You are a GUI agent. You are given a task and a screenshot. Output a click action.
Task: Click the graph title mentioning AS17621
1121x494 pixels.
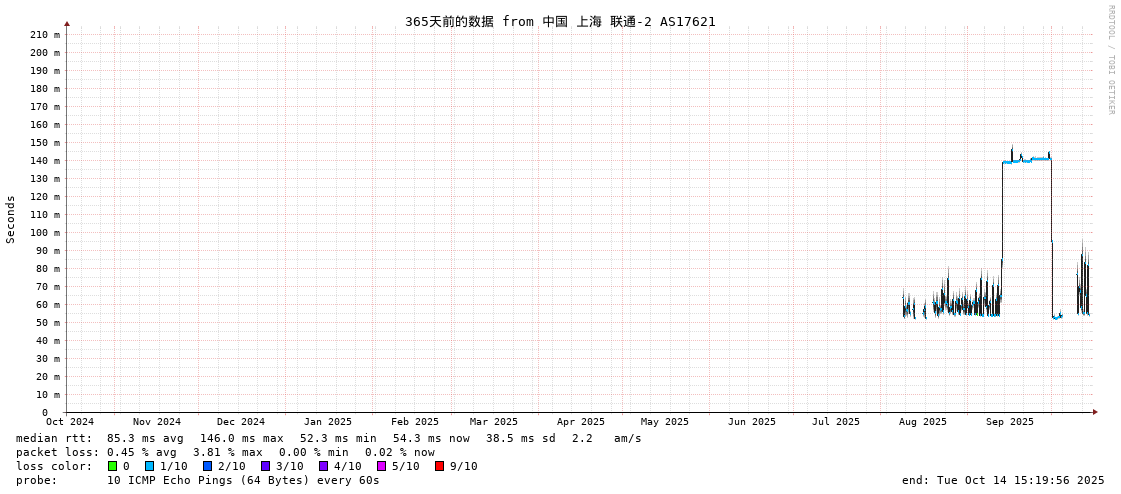pyautogui.click(x=560, y=21)
